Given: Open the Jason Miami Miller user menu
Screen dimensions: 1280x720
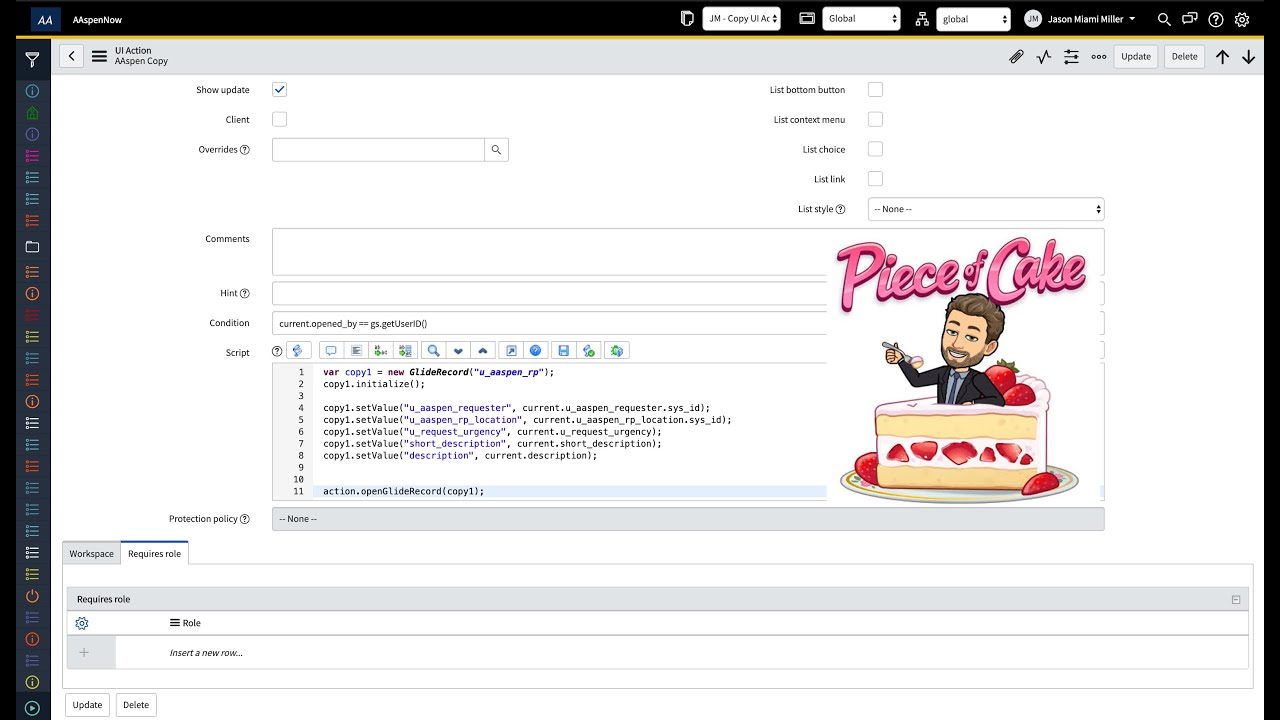Looking at the screenshot, I should point(1080,19).
